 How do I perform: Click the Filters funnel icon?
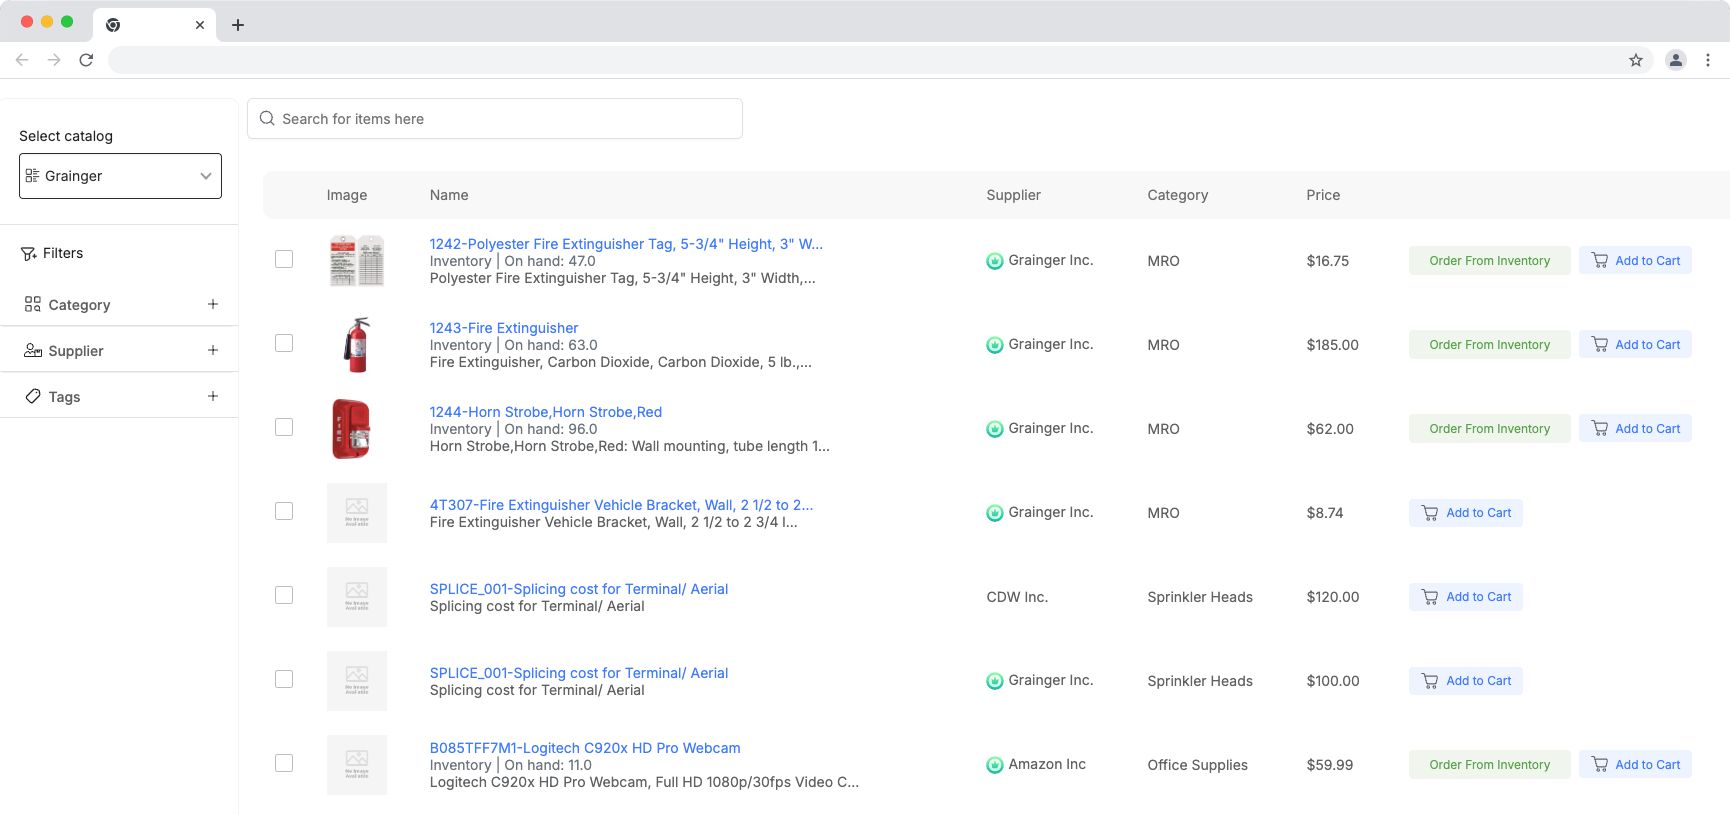pos(29,254)
